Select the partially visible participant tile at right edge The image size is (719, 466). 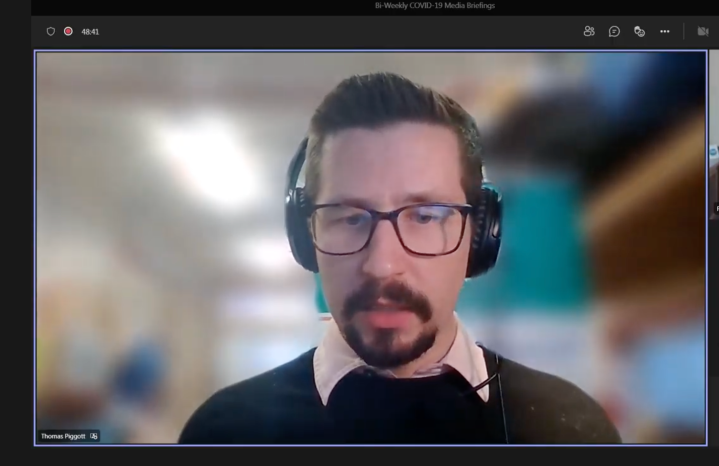pyautogui.click(x=714, y=180)
